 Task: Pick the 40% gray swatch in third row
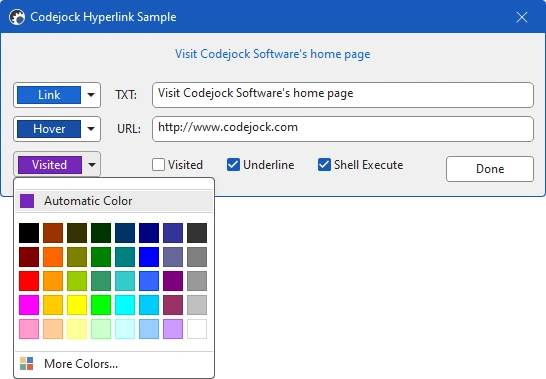coord(197,281)
